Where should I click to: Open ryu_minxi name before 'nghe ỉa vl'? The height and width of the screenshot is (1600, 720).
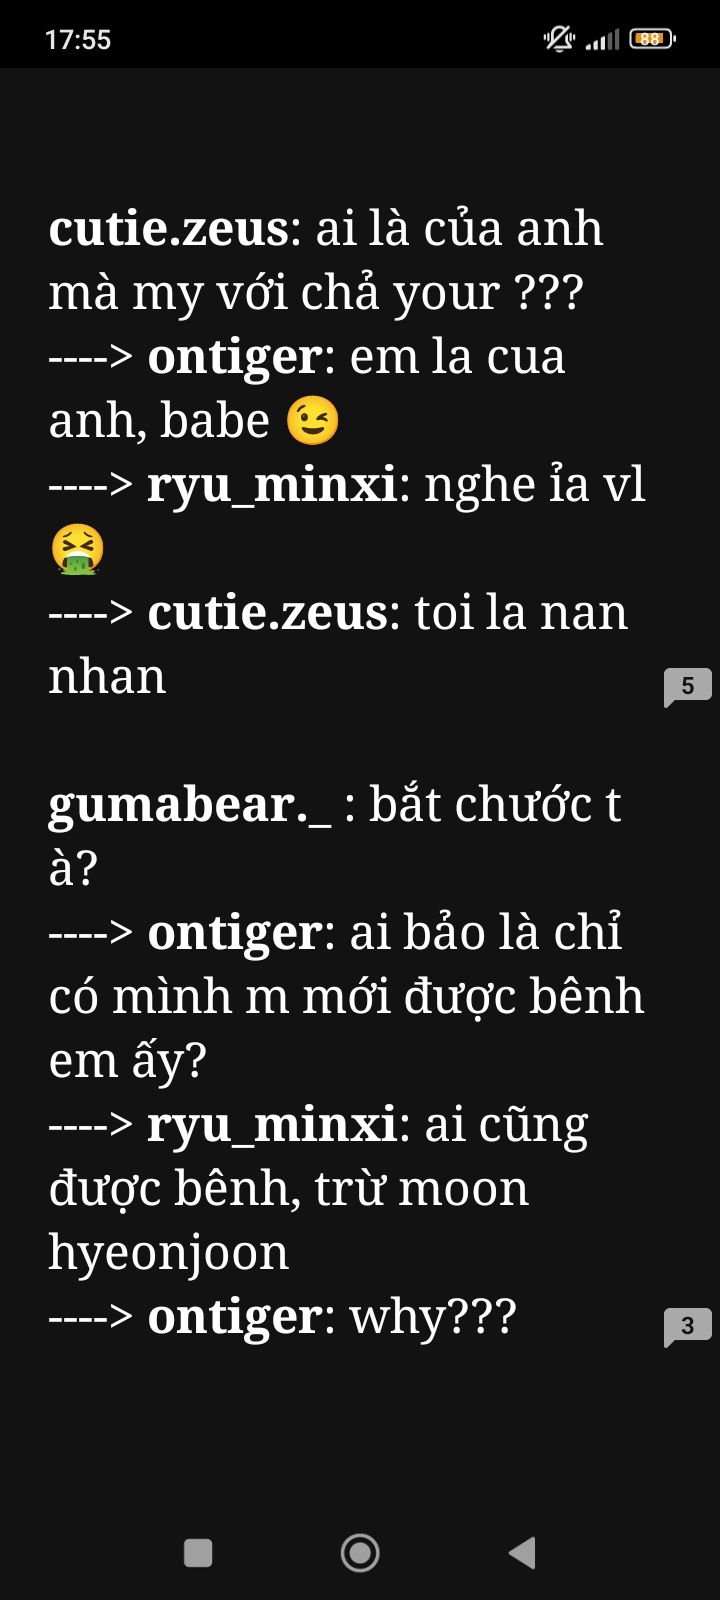pos(272,486)
